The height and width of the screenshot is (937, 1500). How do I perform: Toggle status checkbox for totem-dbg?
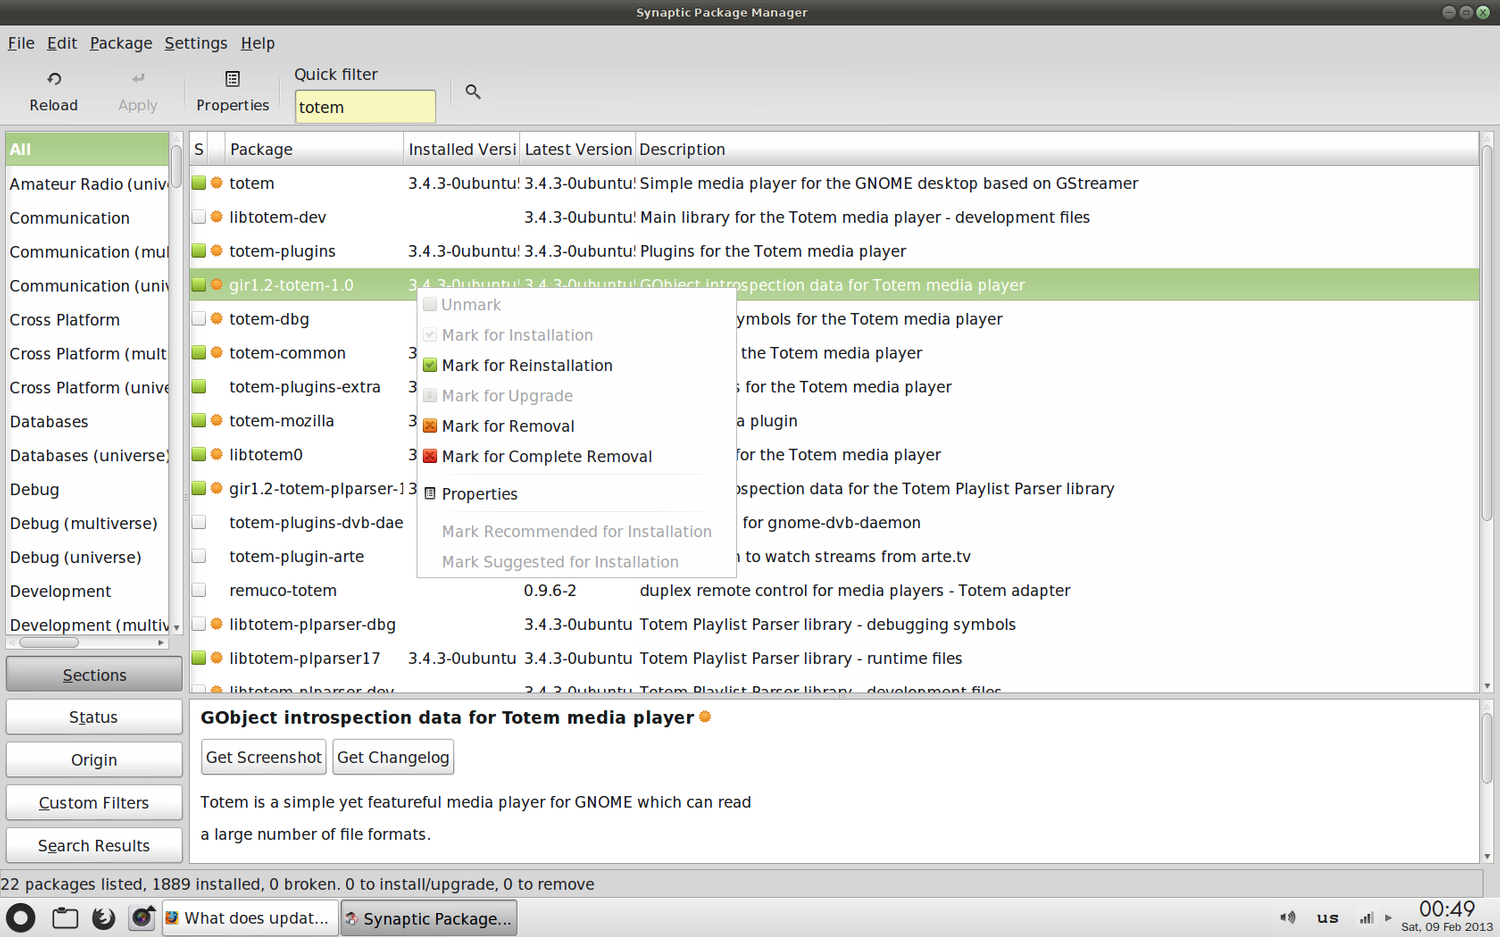pos(199,319)
